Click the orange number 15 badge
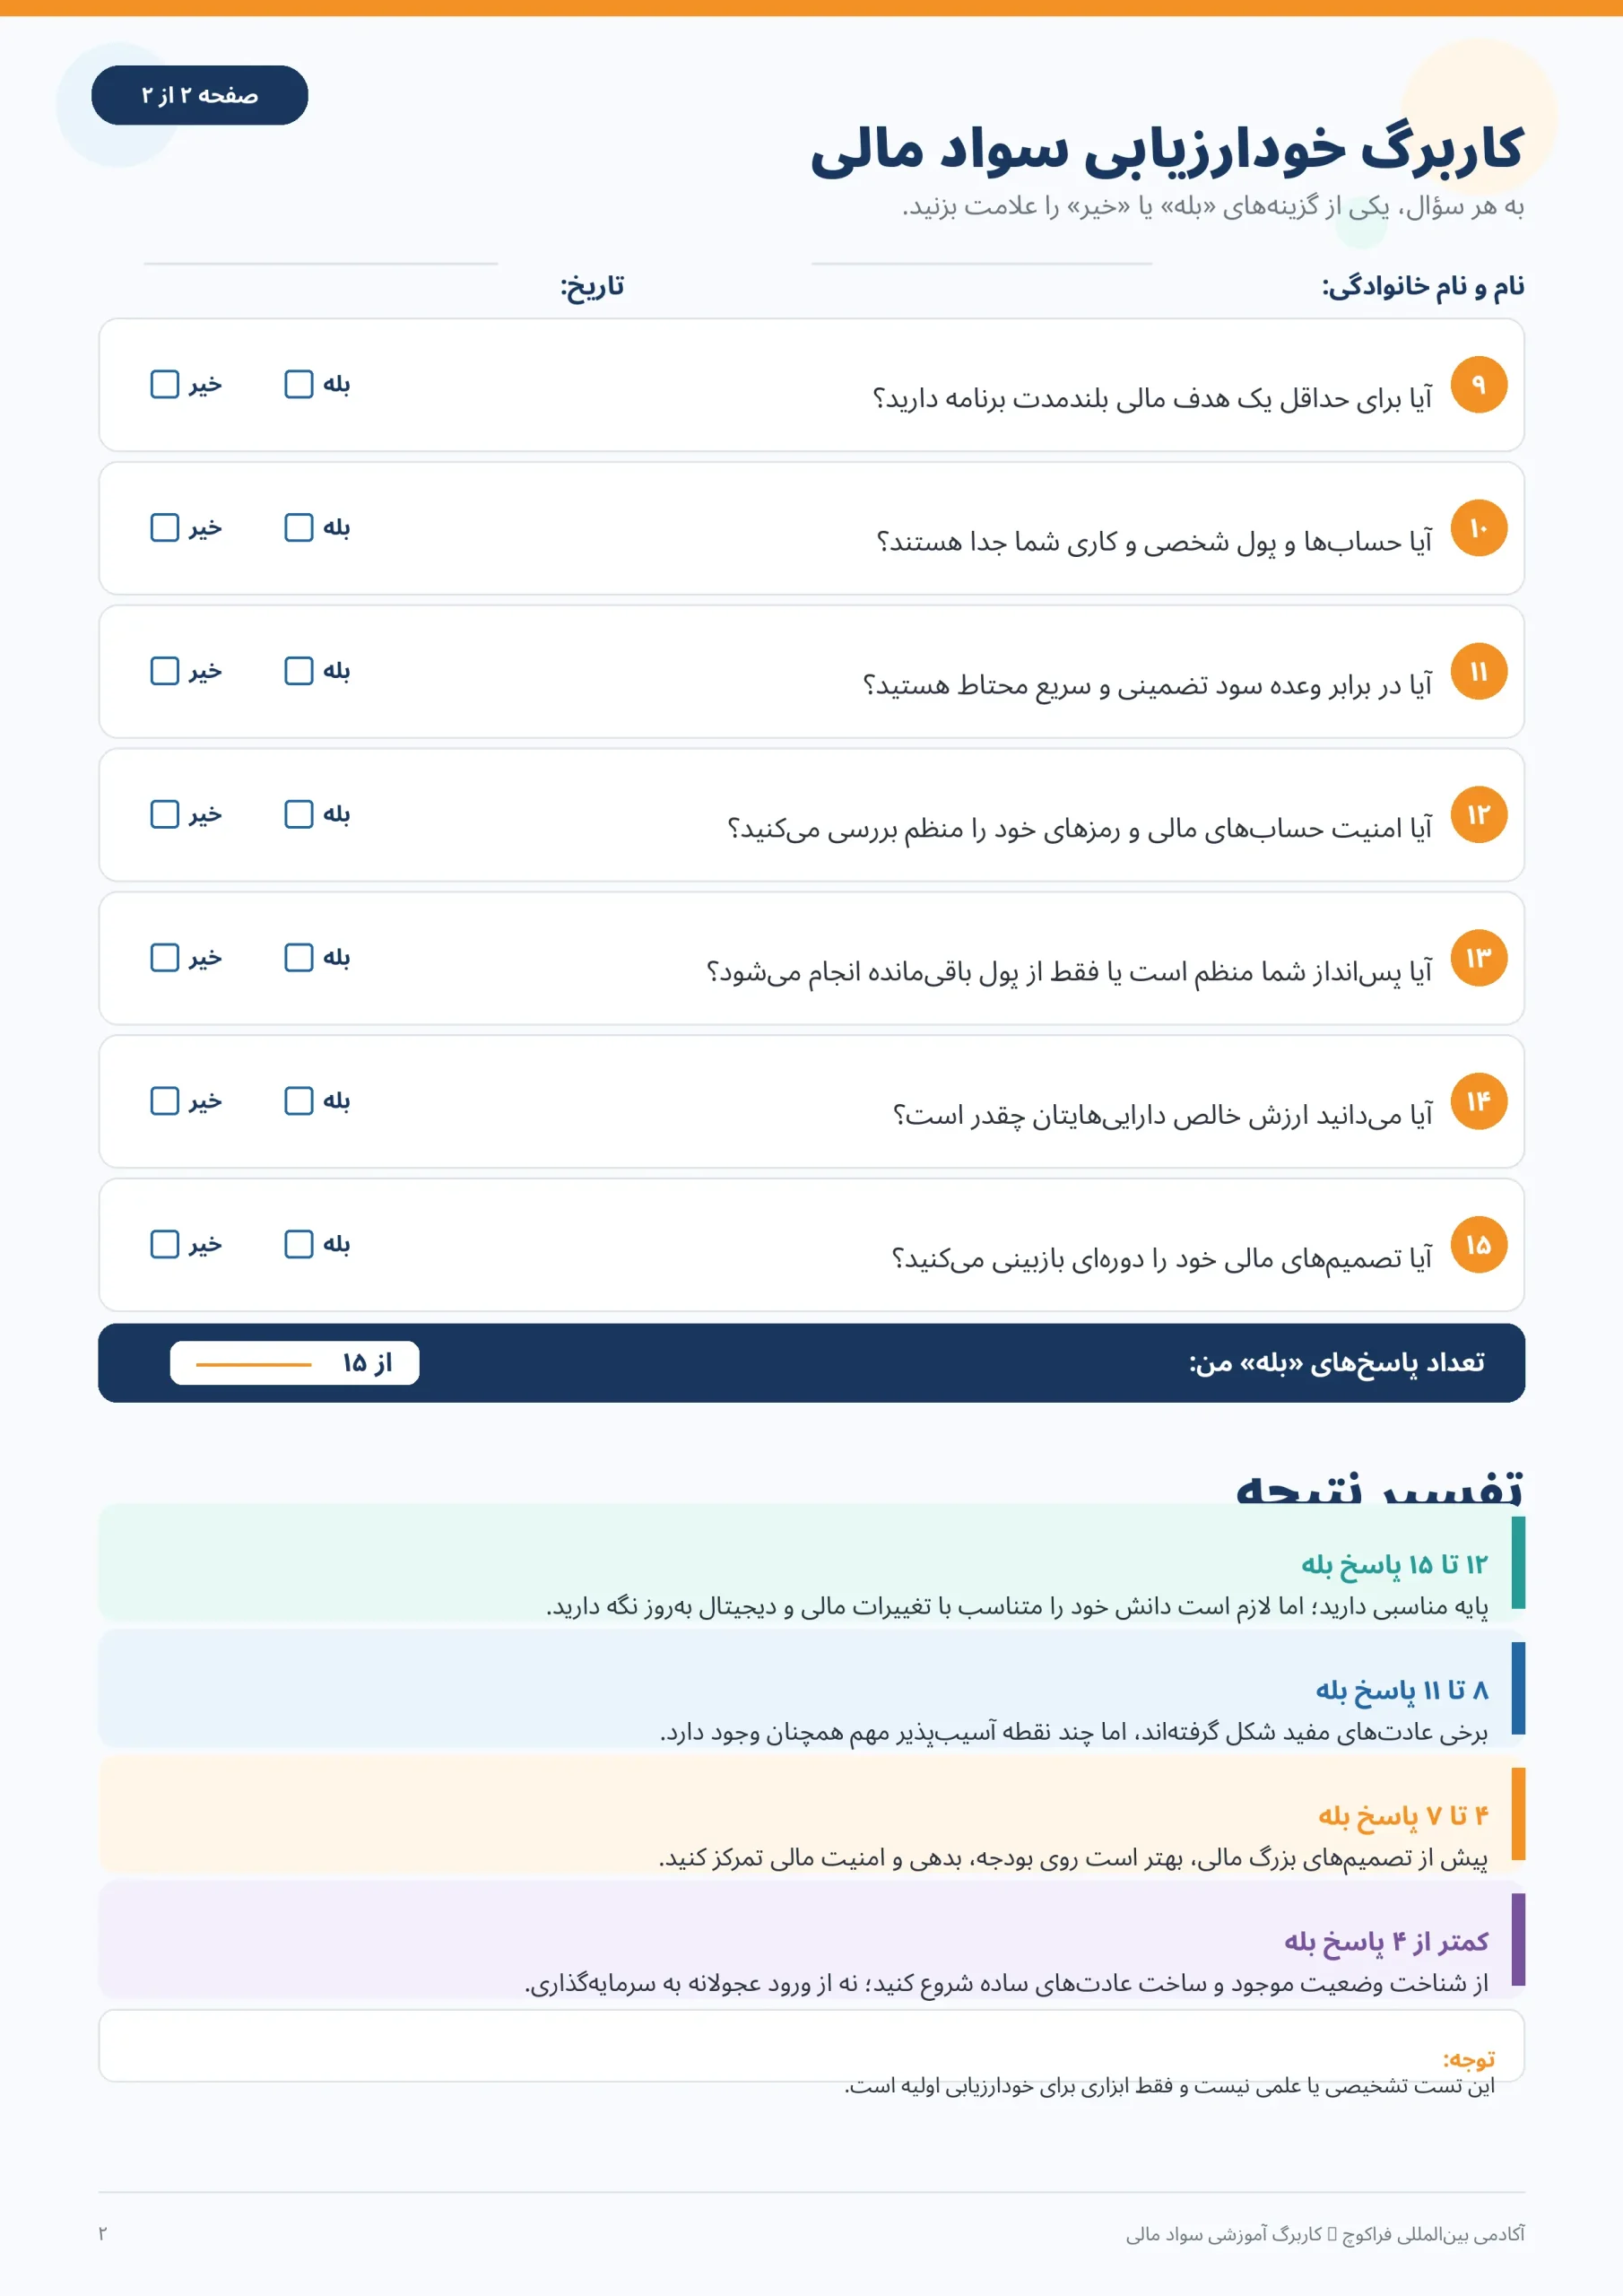This screenshot has width=1623, height=2296. (x=1478, y=1245)
